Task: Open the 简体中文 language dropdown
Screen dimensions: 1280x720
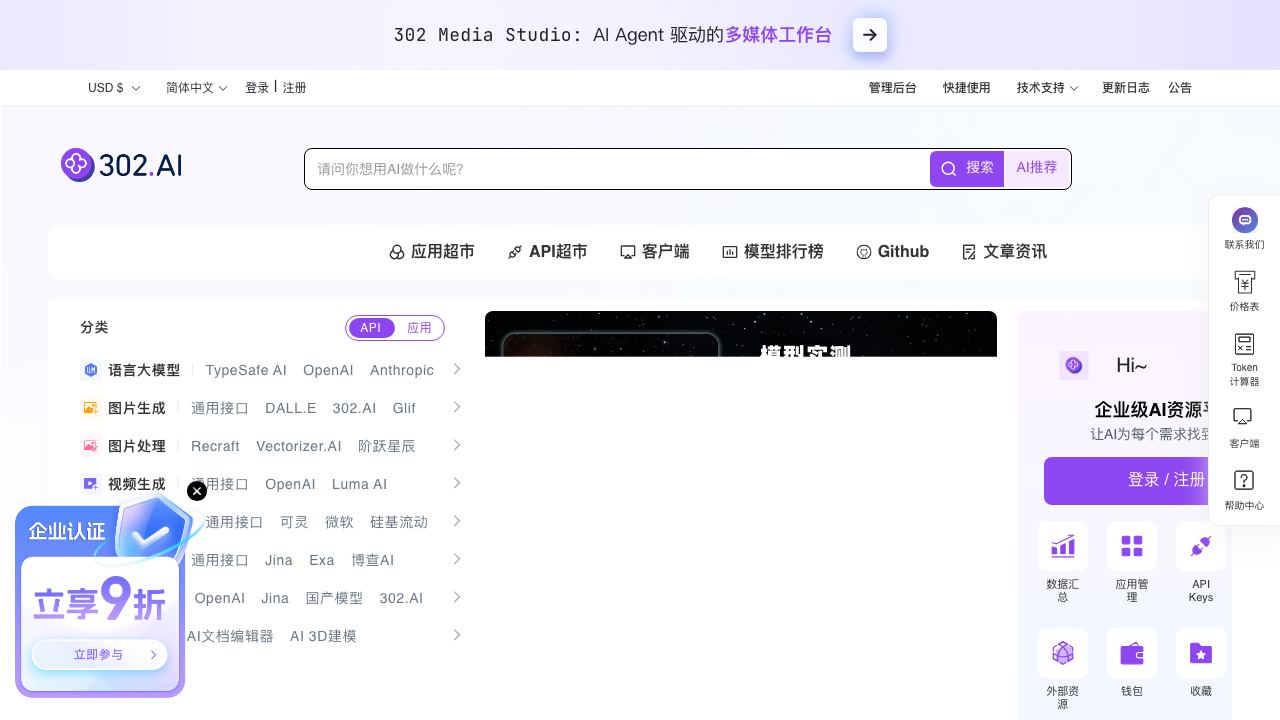Action: pos(197,88)
